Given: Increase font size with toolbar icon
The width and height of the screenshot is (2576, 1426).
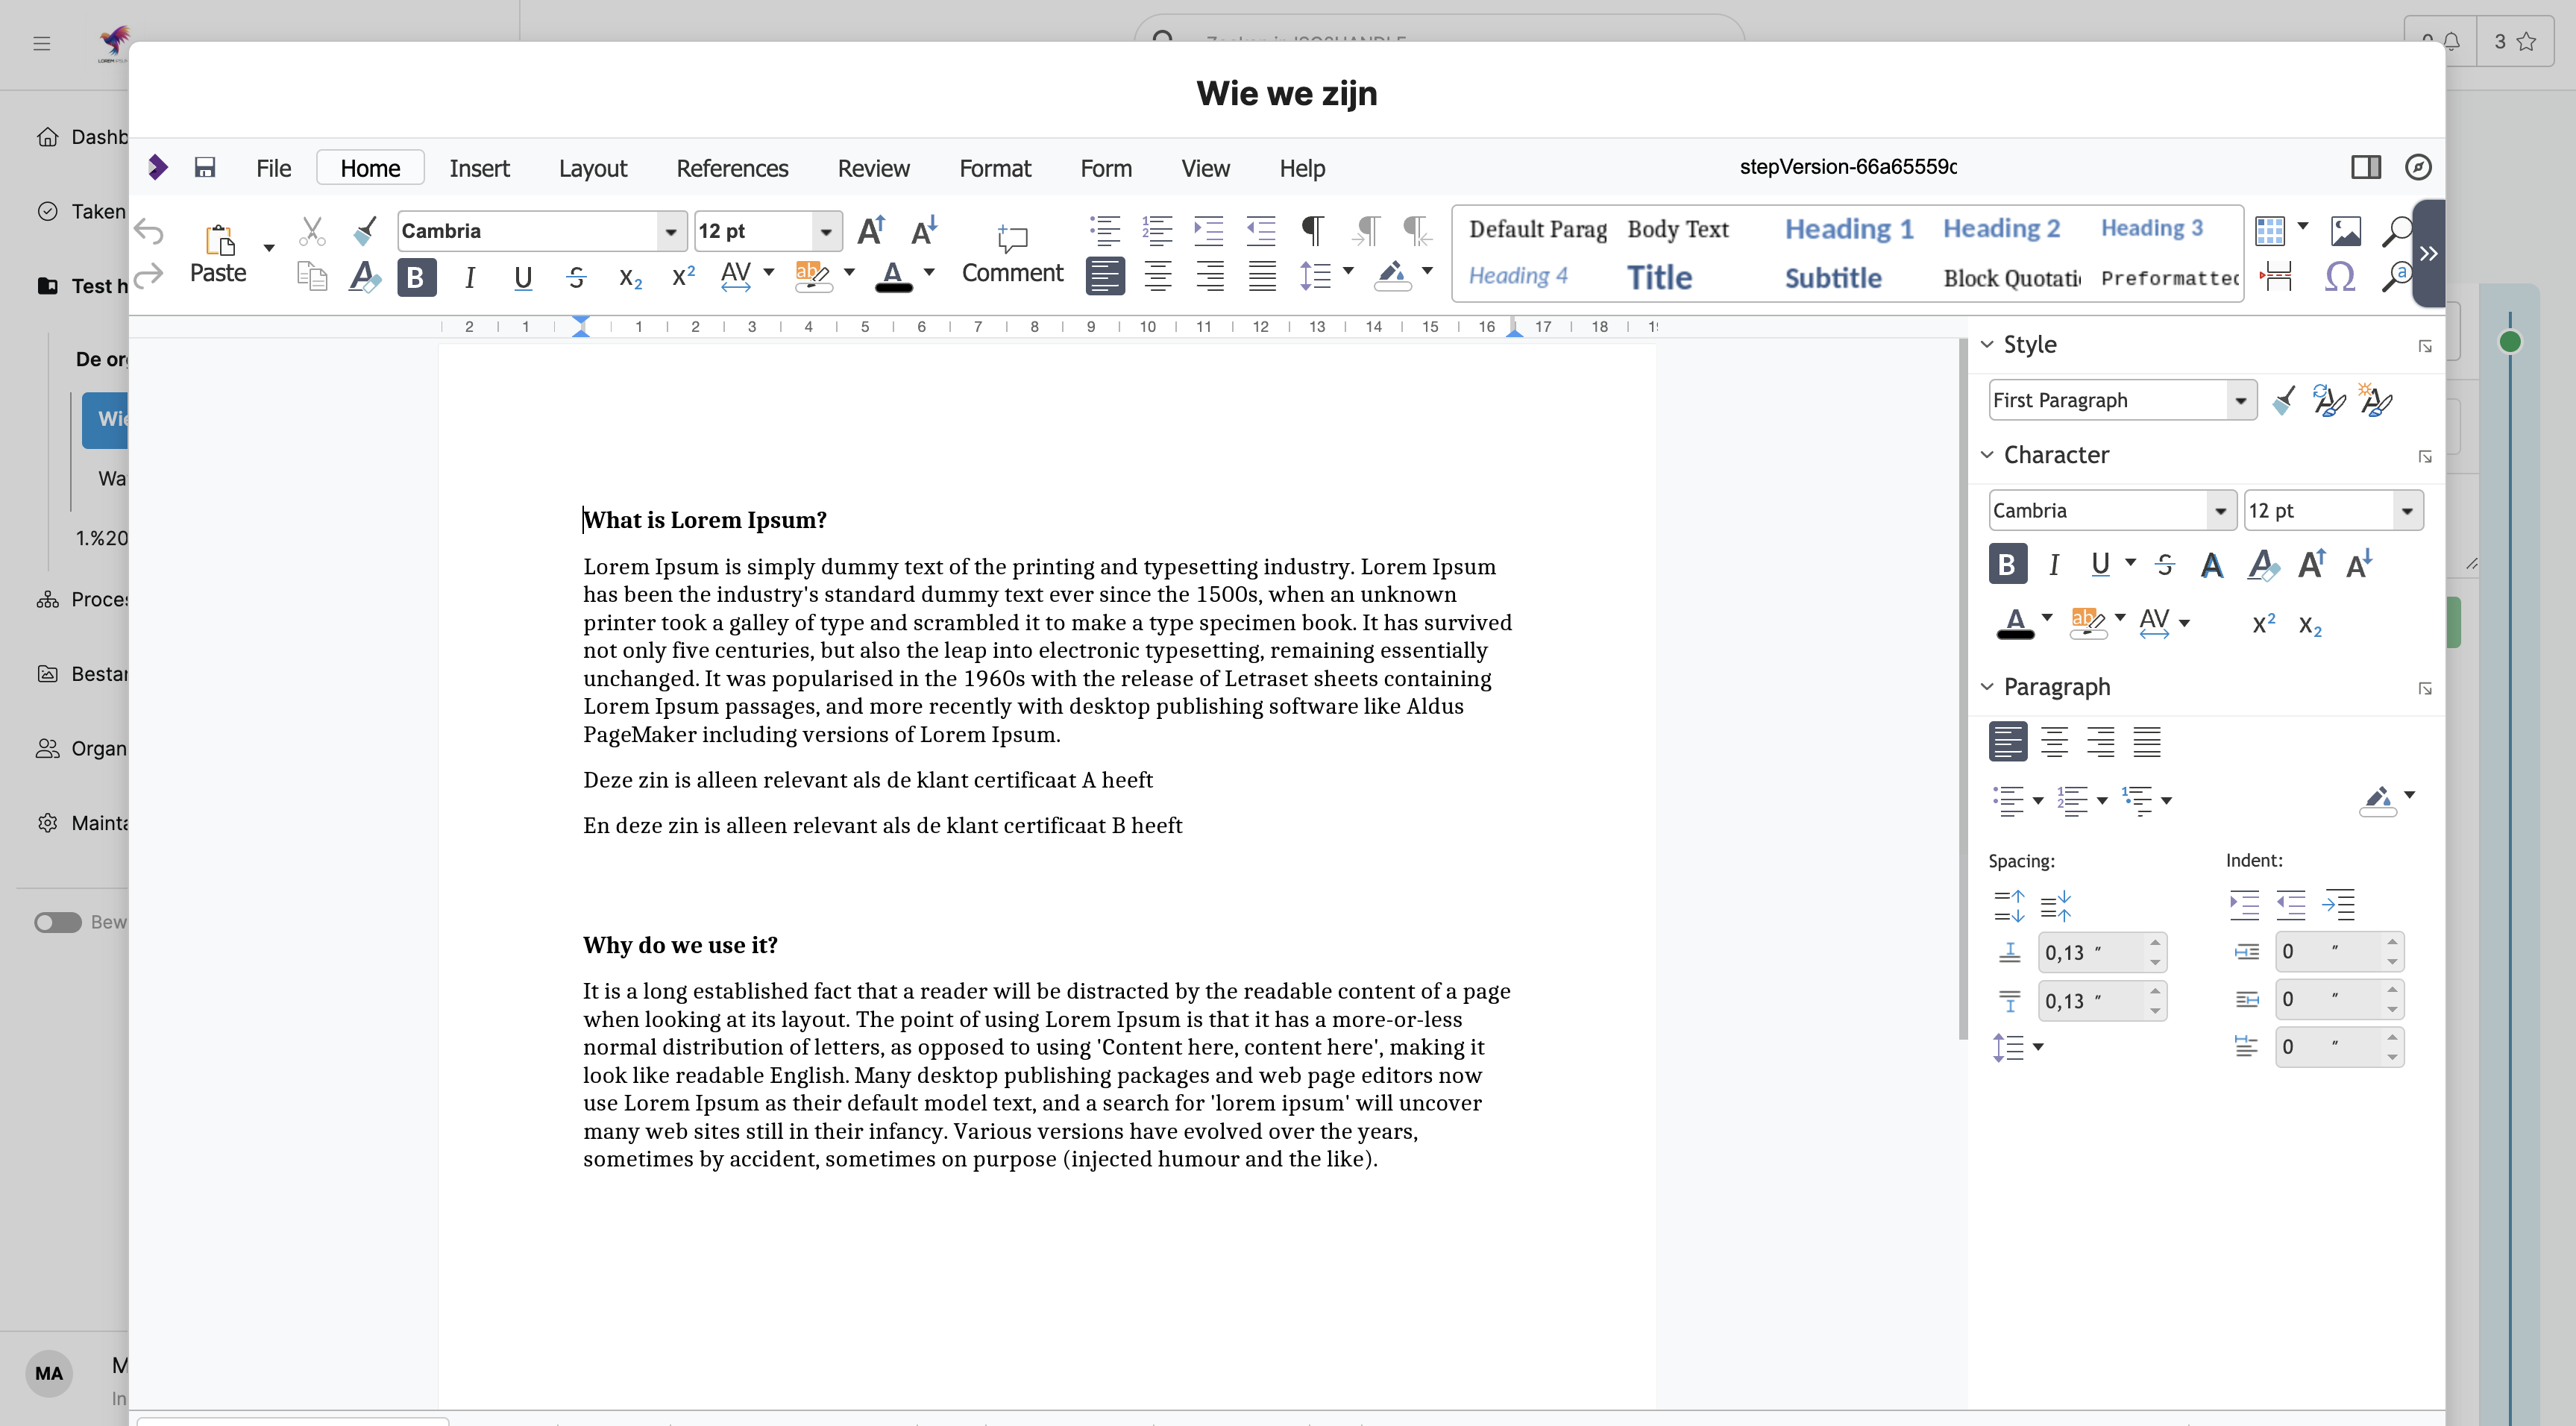Looking at the screenshot, I should pyautogui.click(x=872, y=231).
